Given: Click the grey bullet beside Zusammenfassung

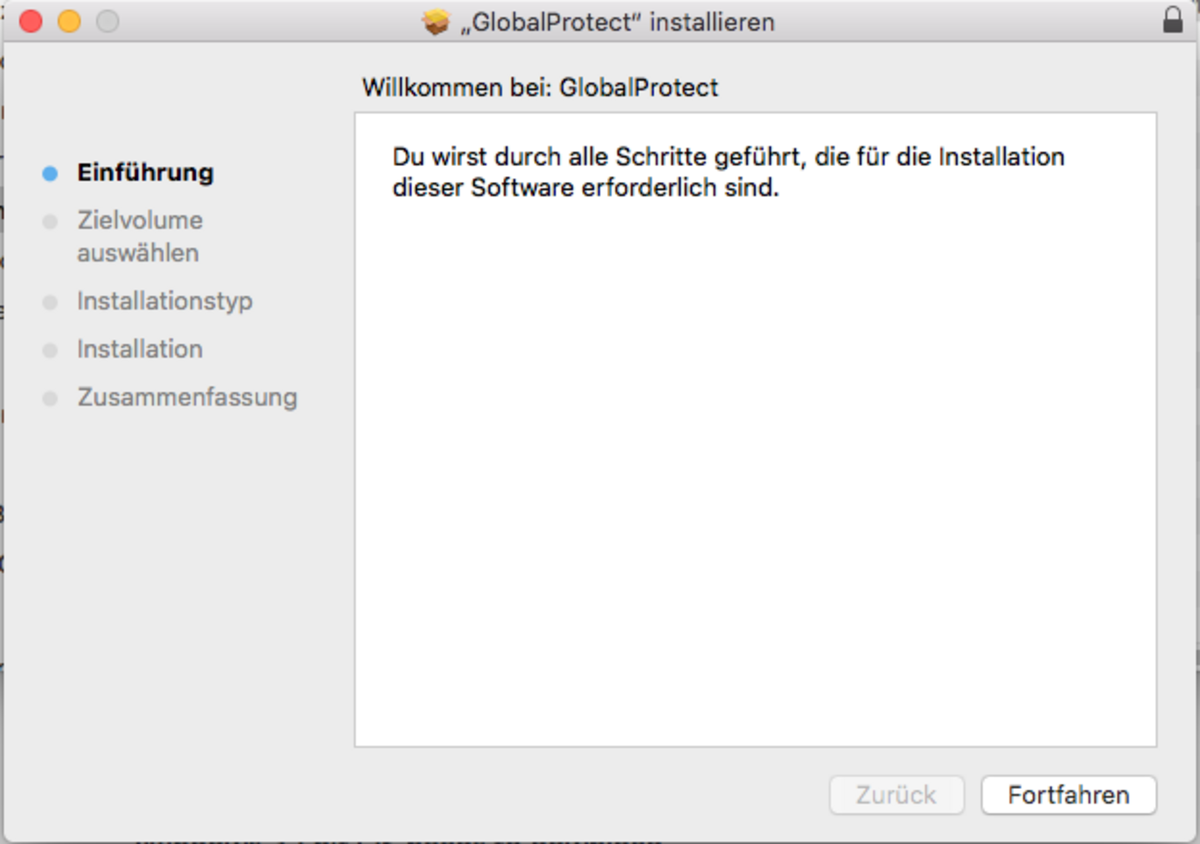Looking at the screenshot, I should tap(50, 398).
